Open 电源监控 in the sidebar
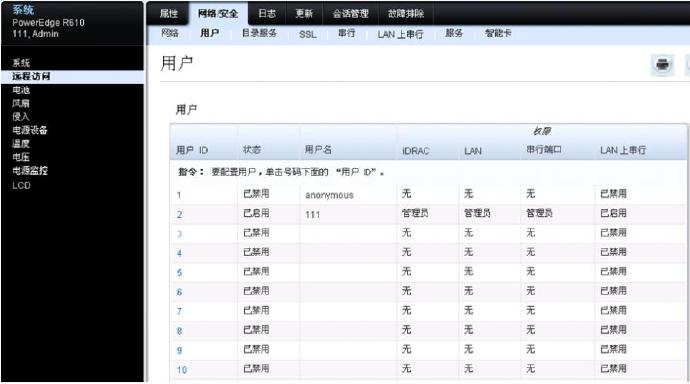690x384 pixels. pyautogui.click(x=30, y=170)
